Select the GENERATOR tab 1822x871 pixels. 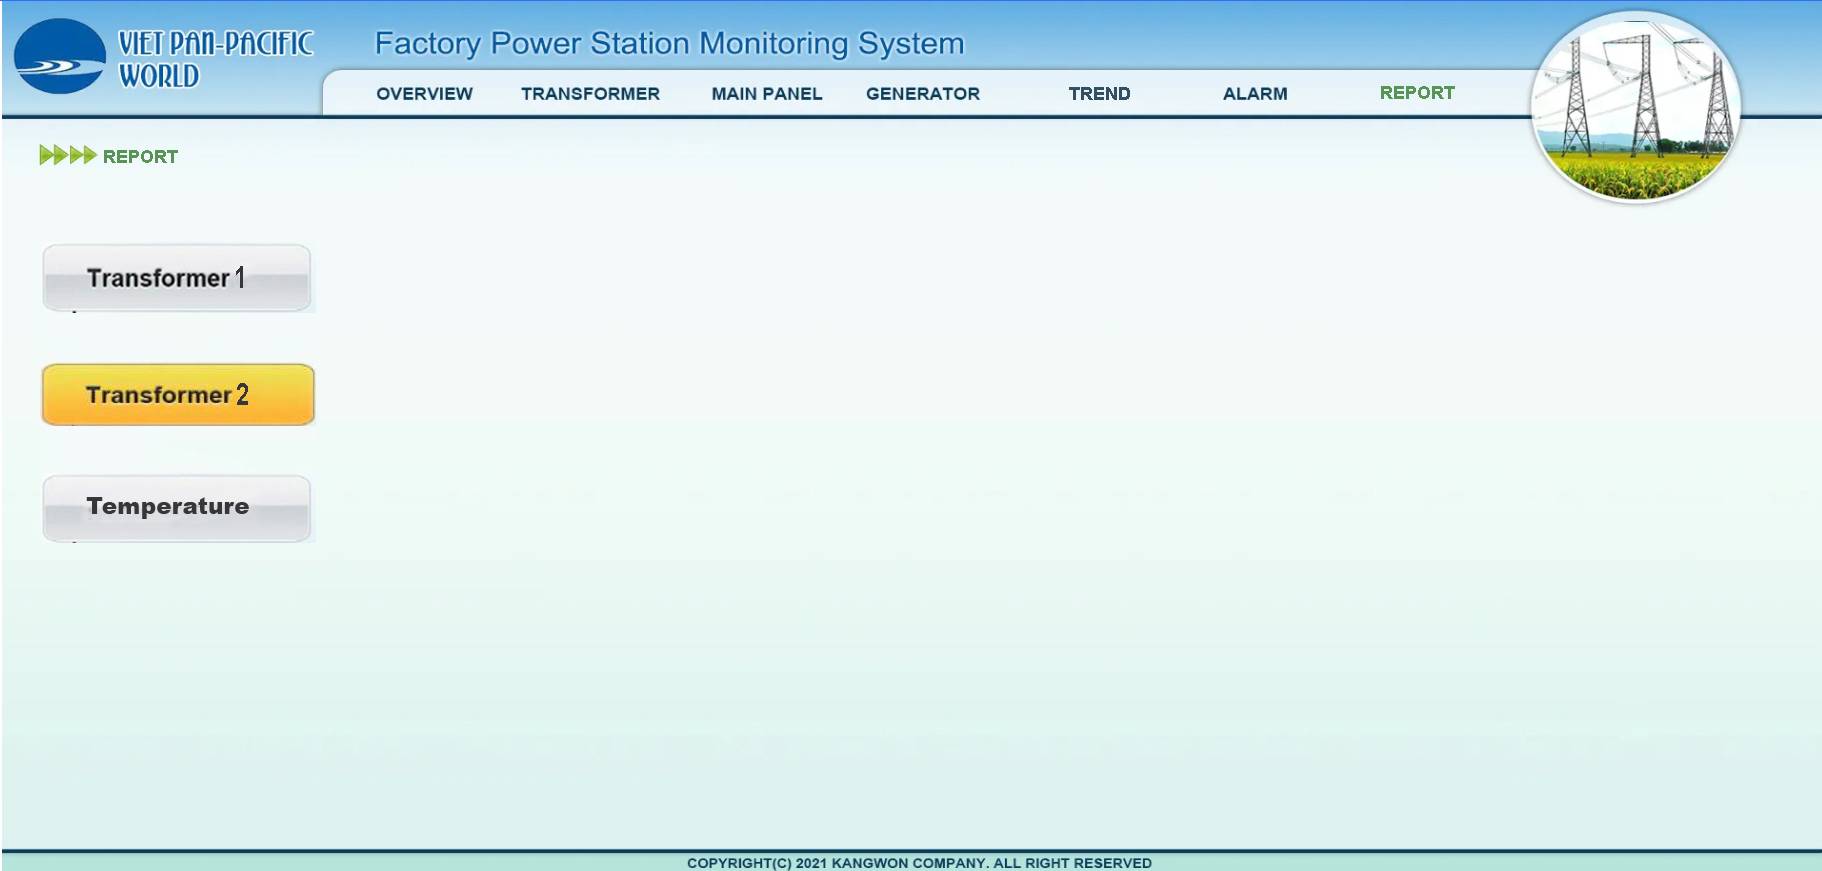[x=922, y=94]
